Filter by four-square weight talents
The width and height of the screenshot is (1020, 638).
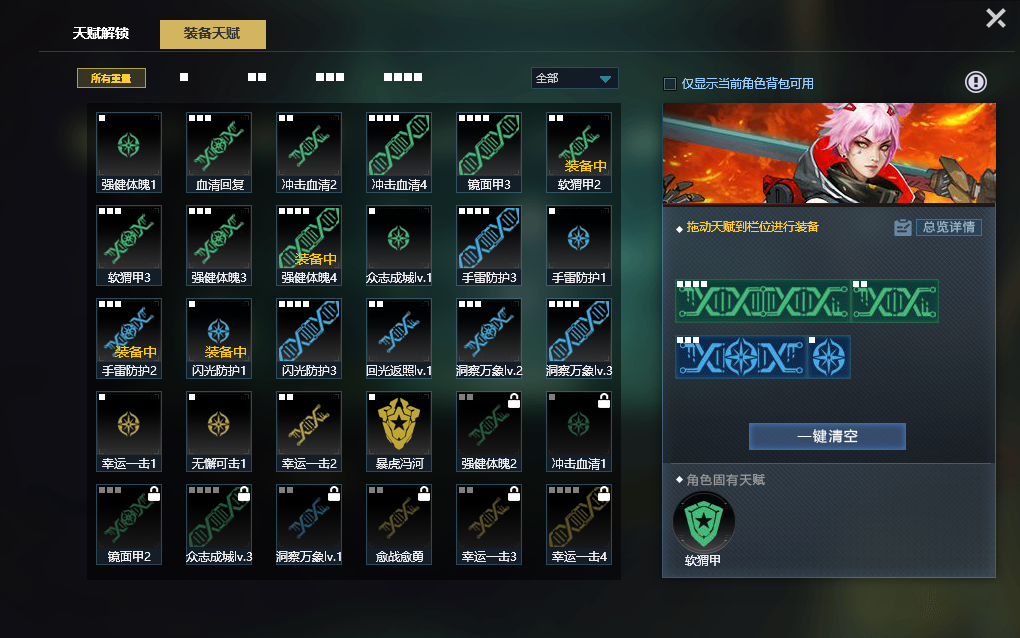[403, 77]
